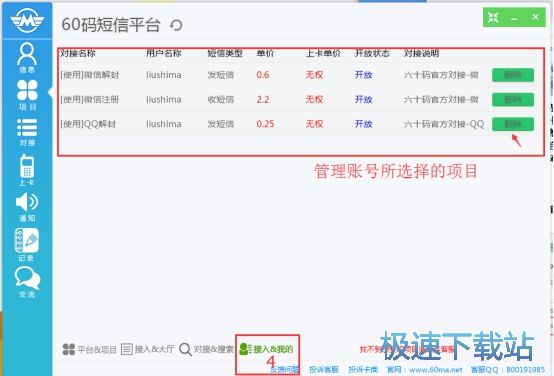Delete the 微信注册 row with green button
Viewport: 554px width, 376px height.
click(513, 100)
